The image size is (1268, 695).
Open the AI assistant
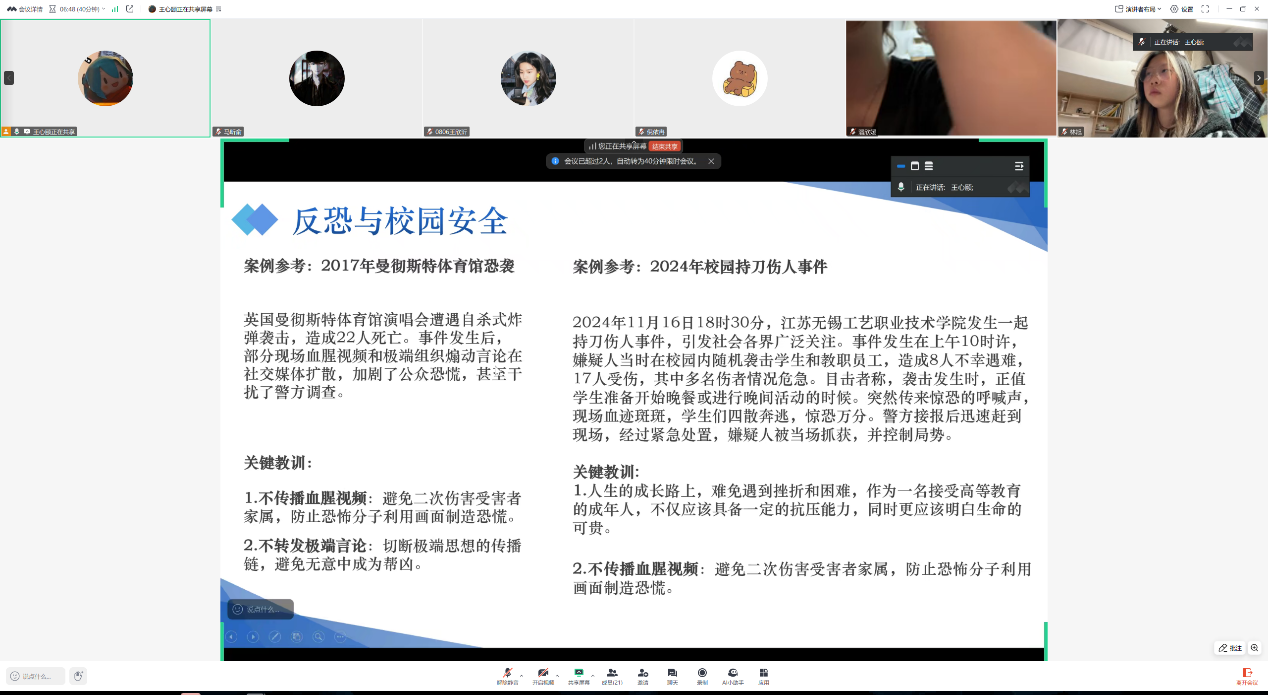(x=733, y=674)
